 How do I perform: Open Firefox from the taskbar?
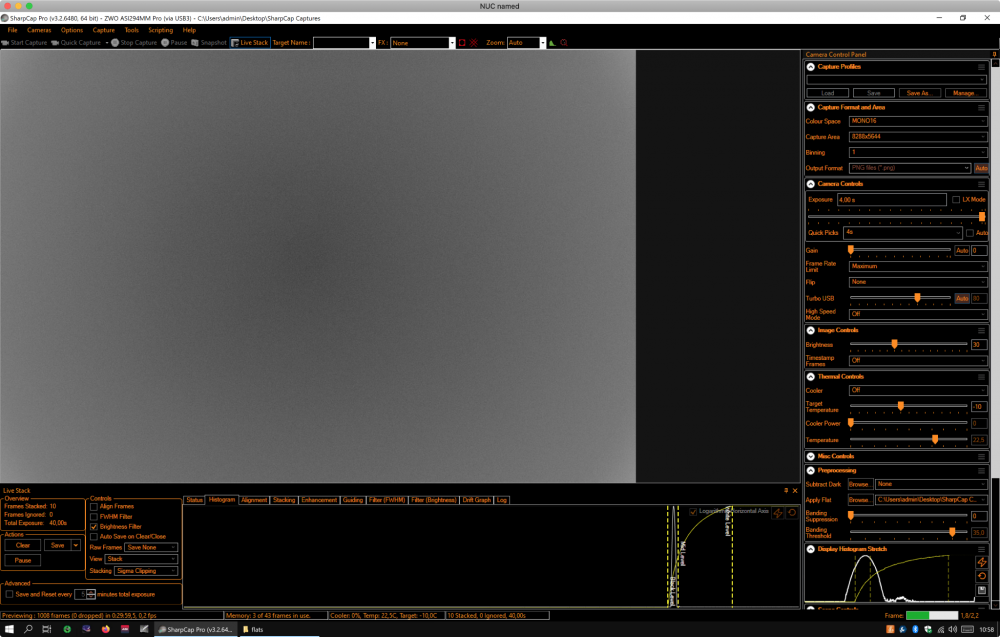coord(105,629)
